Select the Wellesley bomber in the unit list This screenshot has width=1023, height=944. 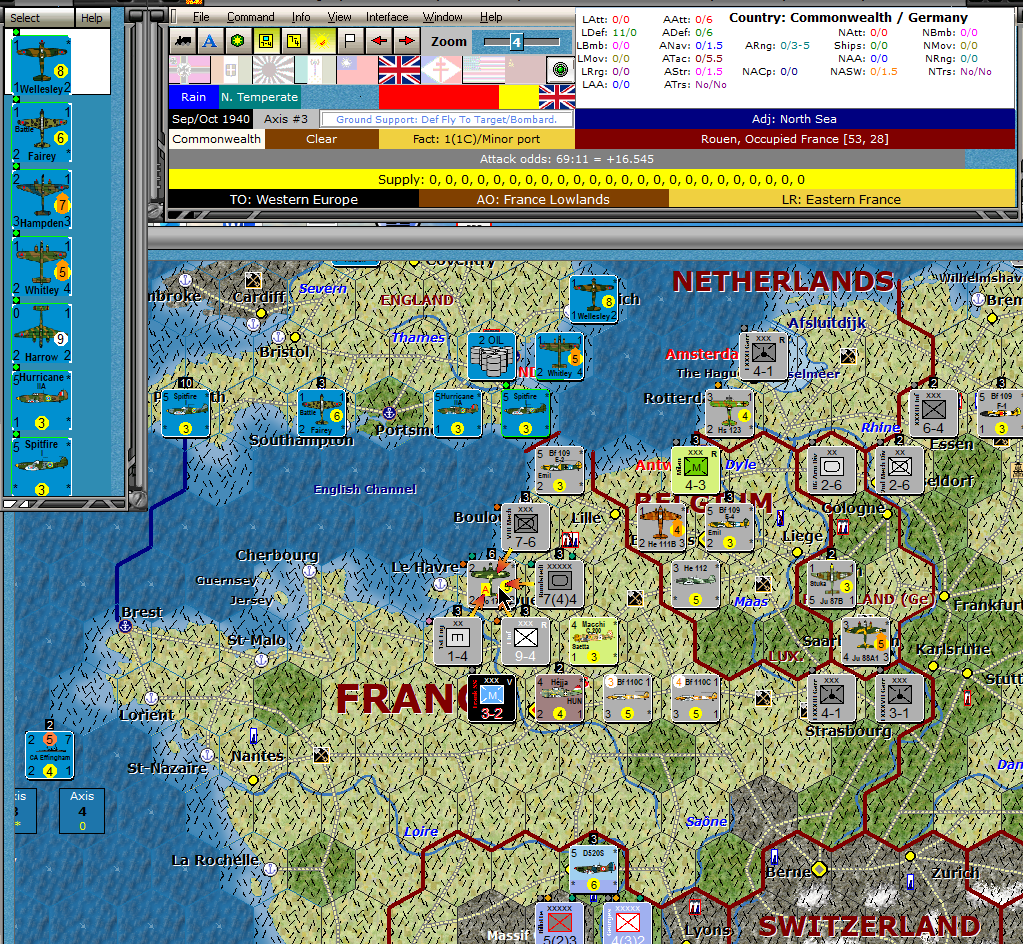(42, 65)
